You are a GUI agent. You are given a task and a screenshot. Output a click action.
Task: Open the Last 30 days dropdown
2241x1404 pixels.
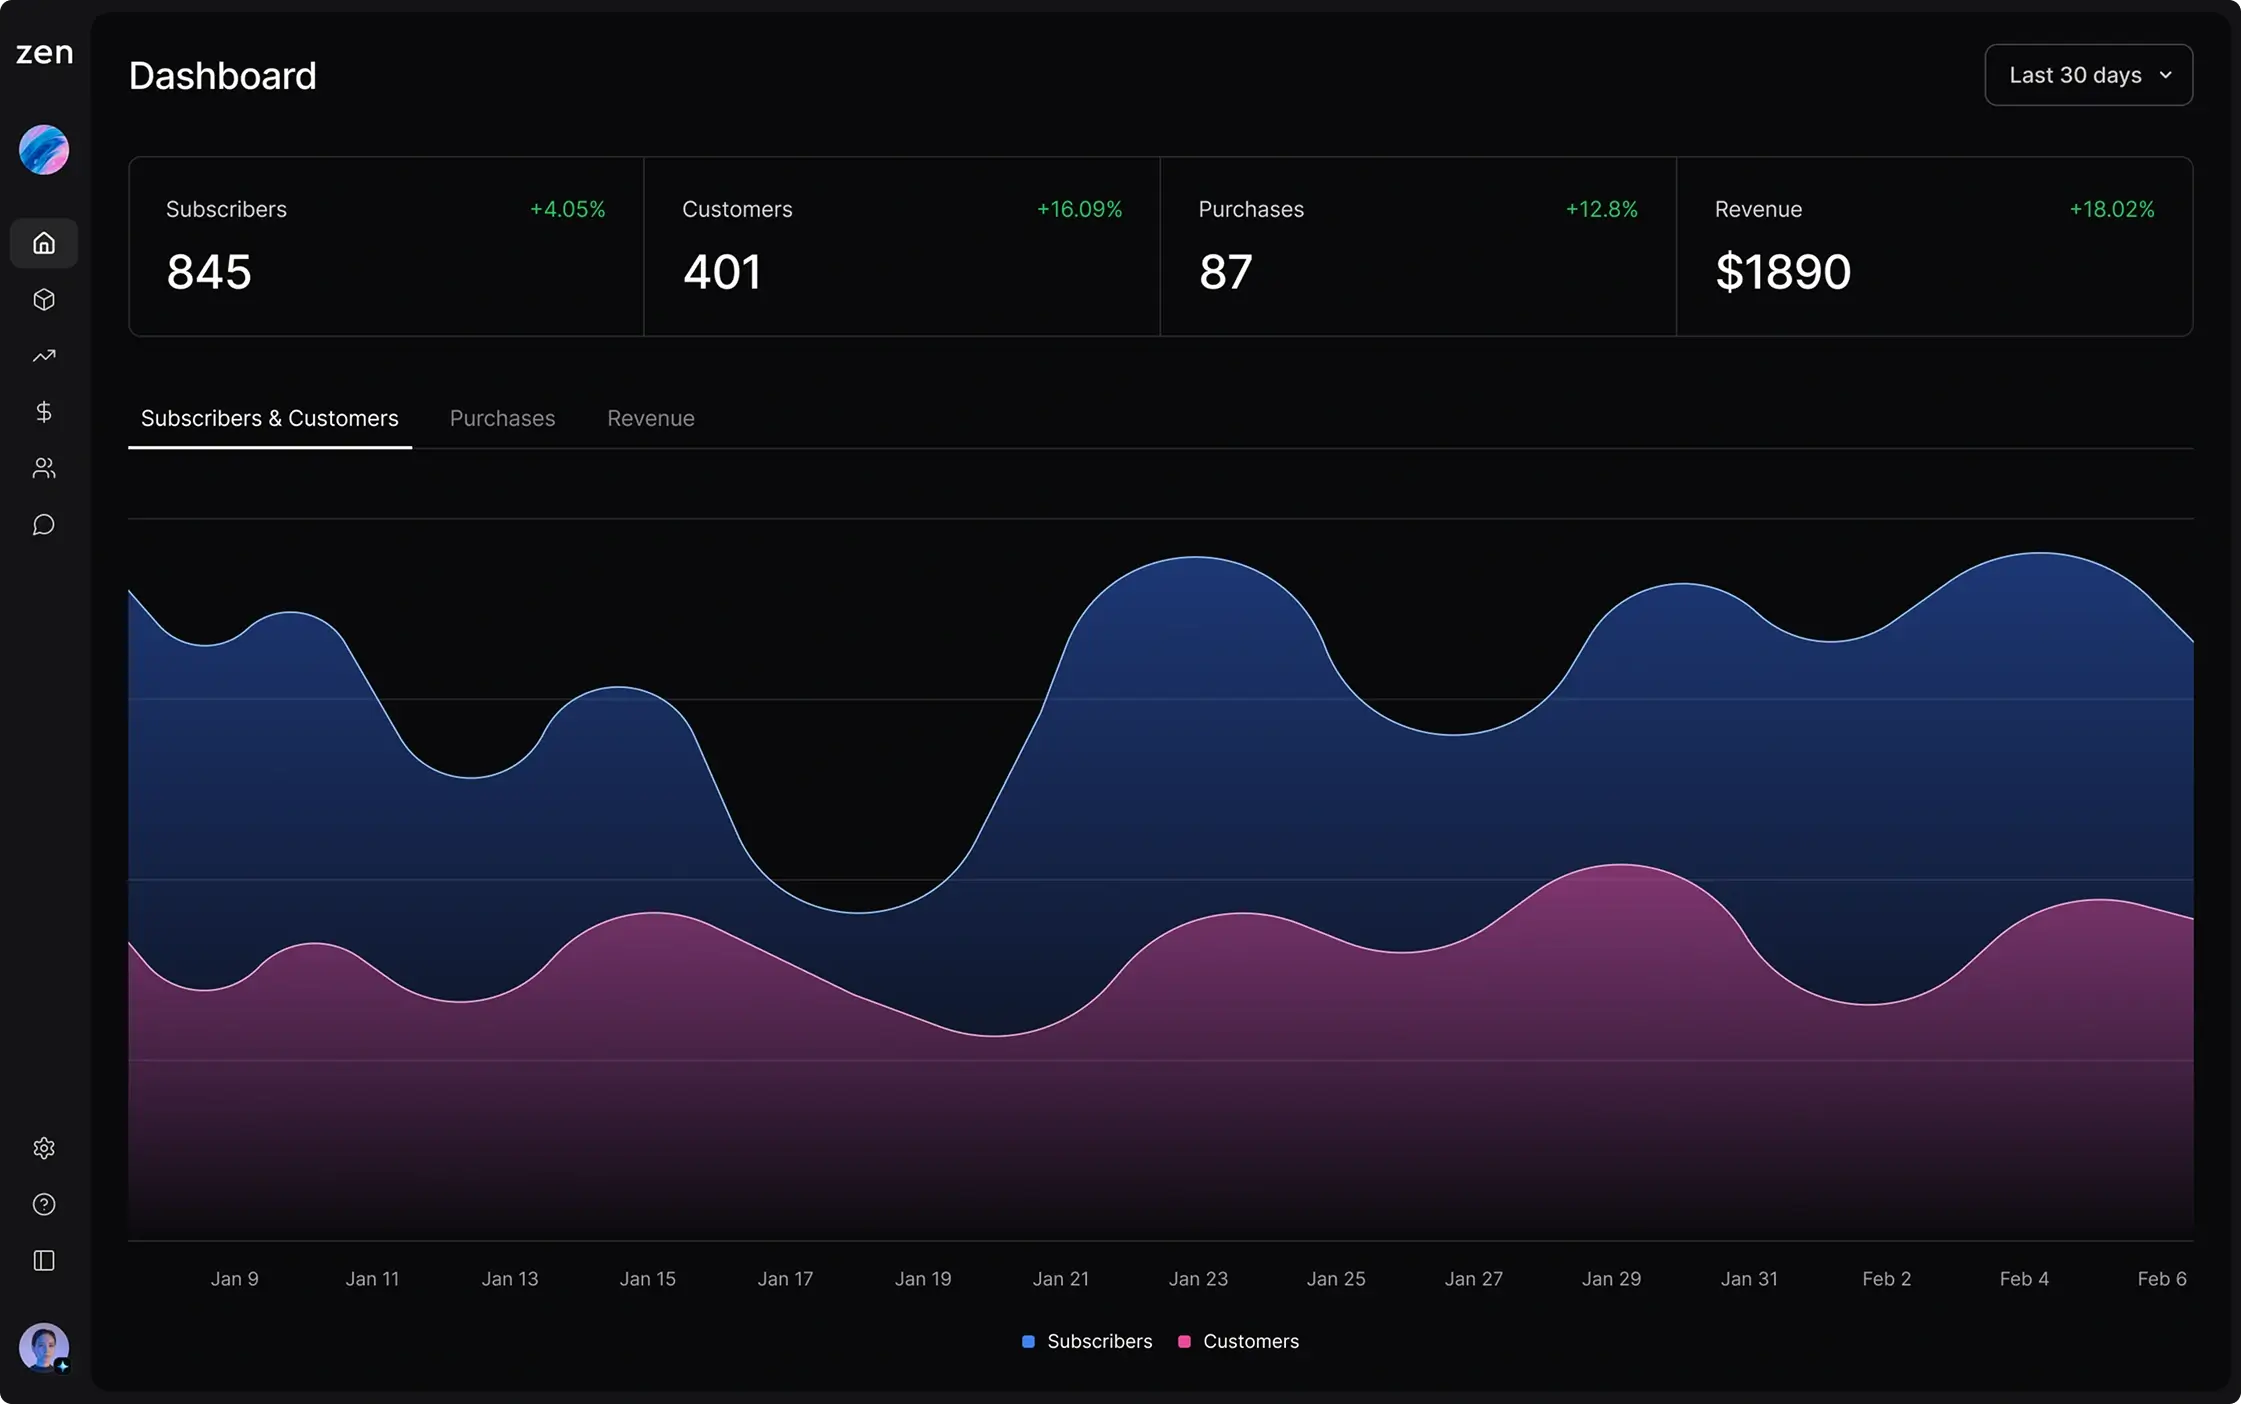tap(2087, 74)
